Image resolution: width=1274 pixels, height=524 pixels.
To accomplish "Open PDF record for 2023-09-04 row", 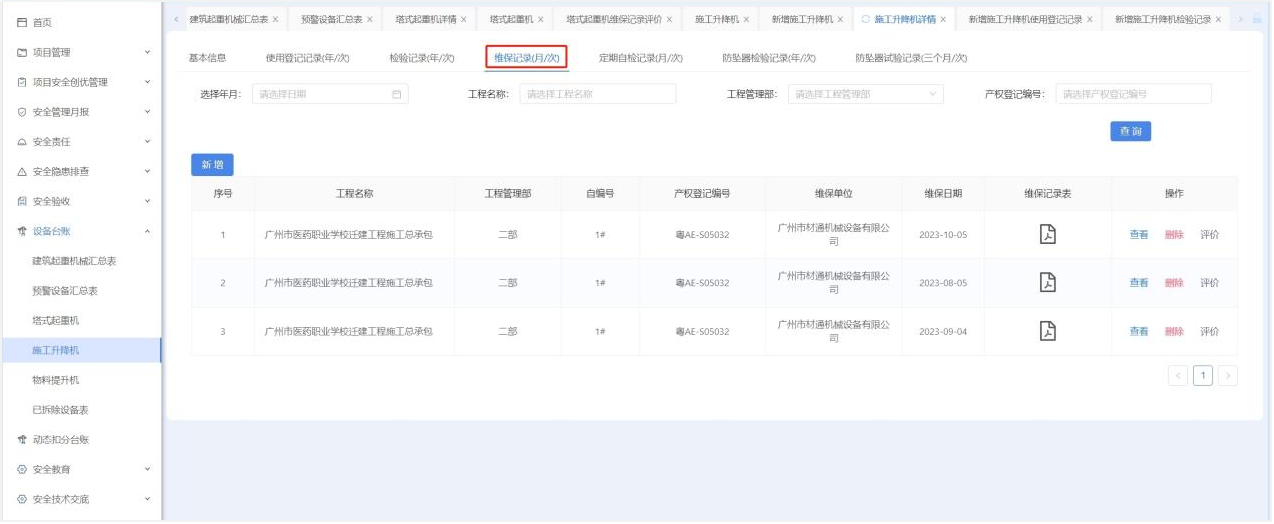I will (x=1047, y=331).
